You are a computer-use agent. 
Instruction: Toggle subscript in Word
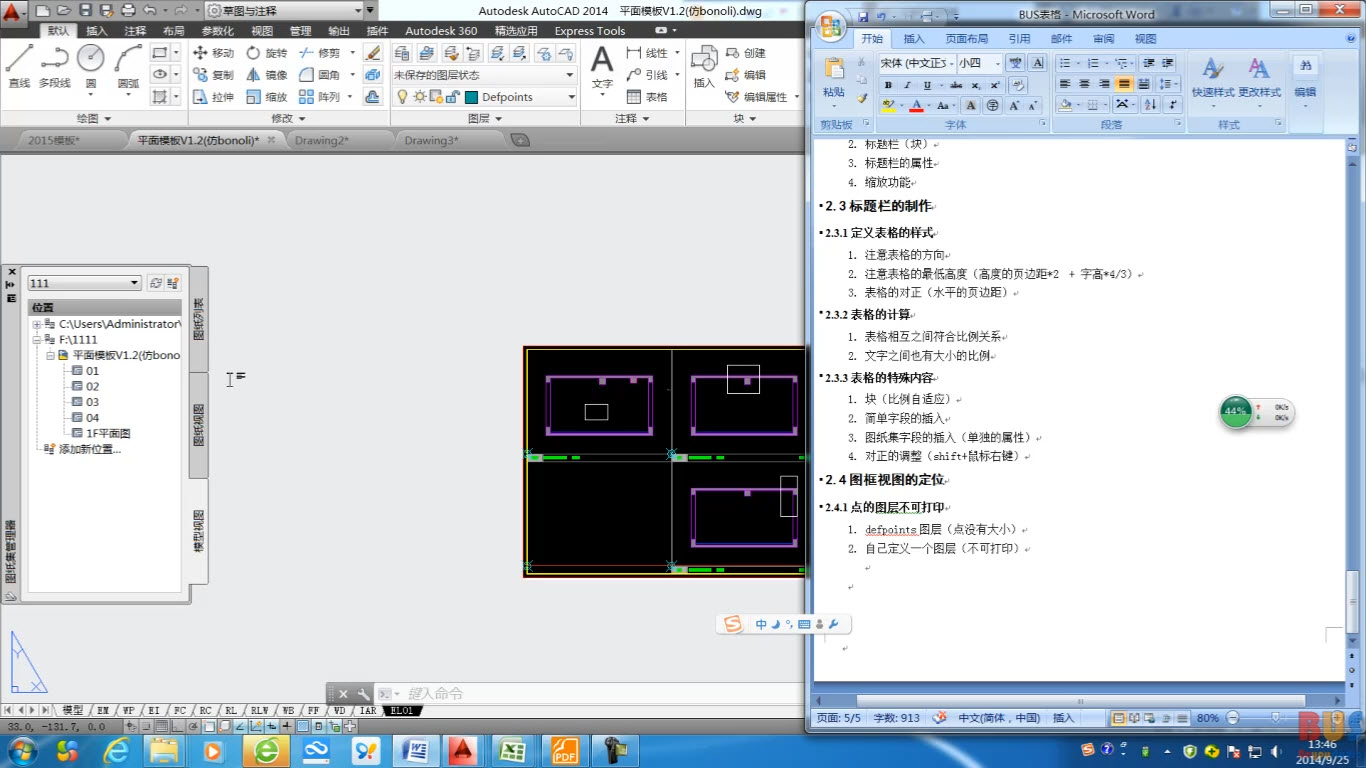click(978, 85)
